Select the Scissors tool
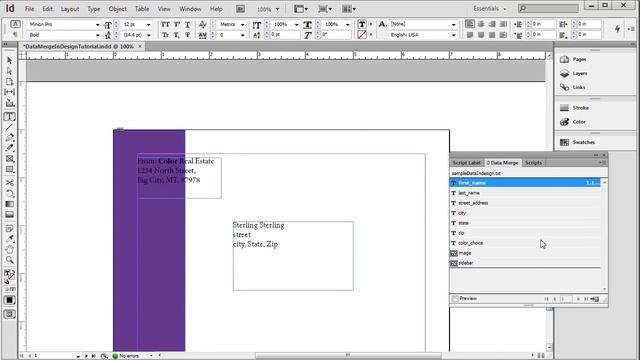 click(9, 182)
